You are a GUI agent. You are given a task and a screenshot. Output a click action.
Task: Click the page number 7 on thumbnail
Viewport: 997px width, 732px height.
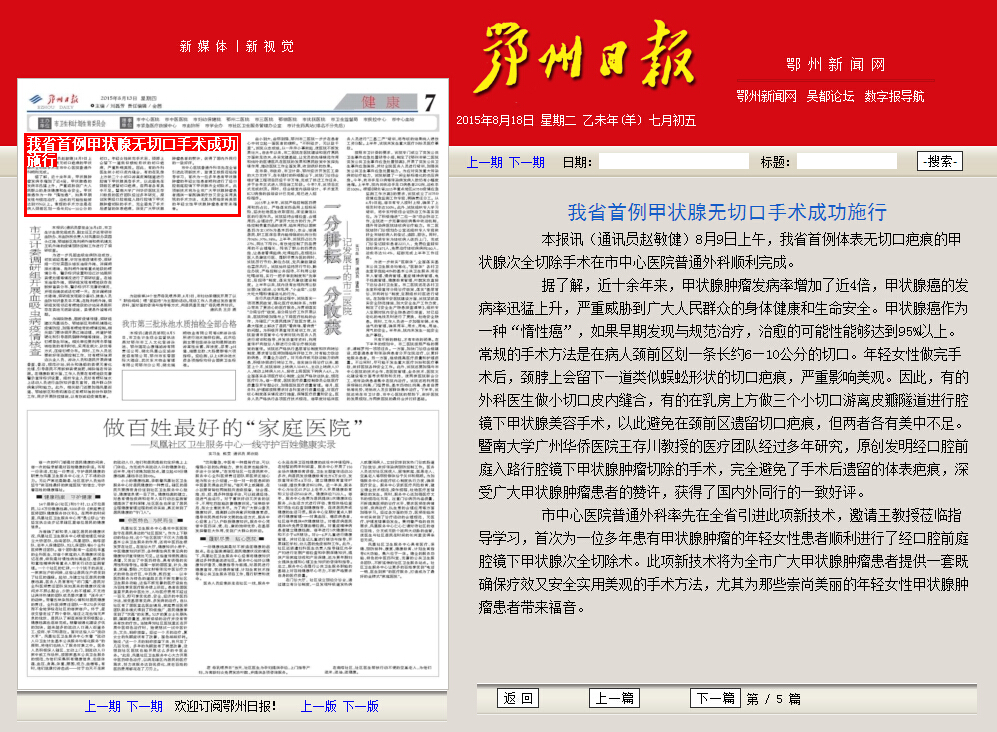430,102
